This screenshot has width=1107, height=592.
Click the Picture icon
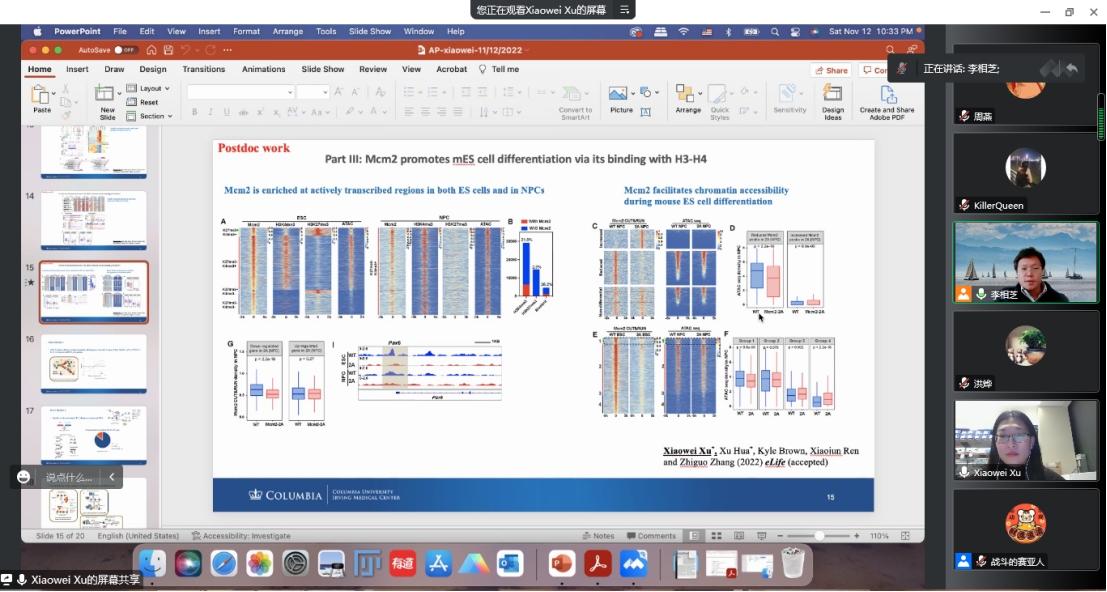[621, 99]
